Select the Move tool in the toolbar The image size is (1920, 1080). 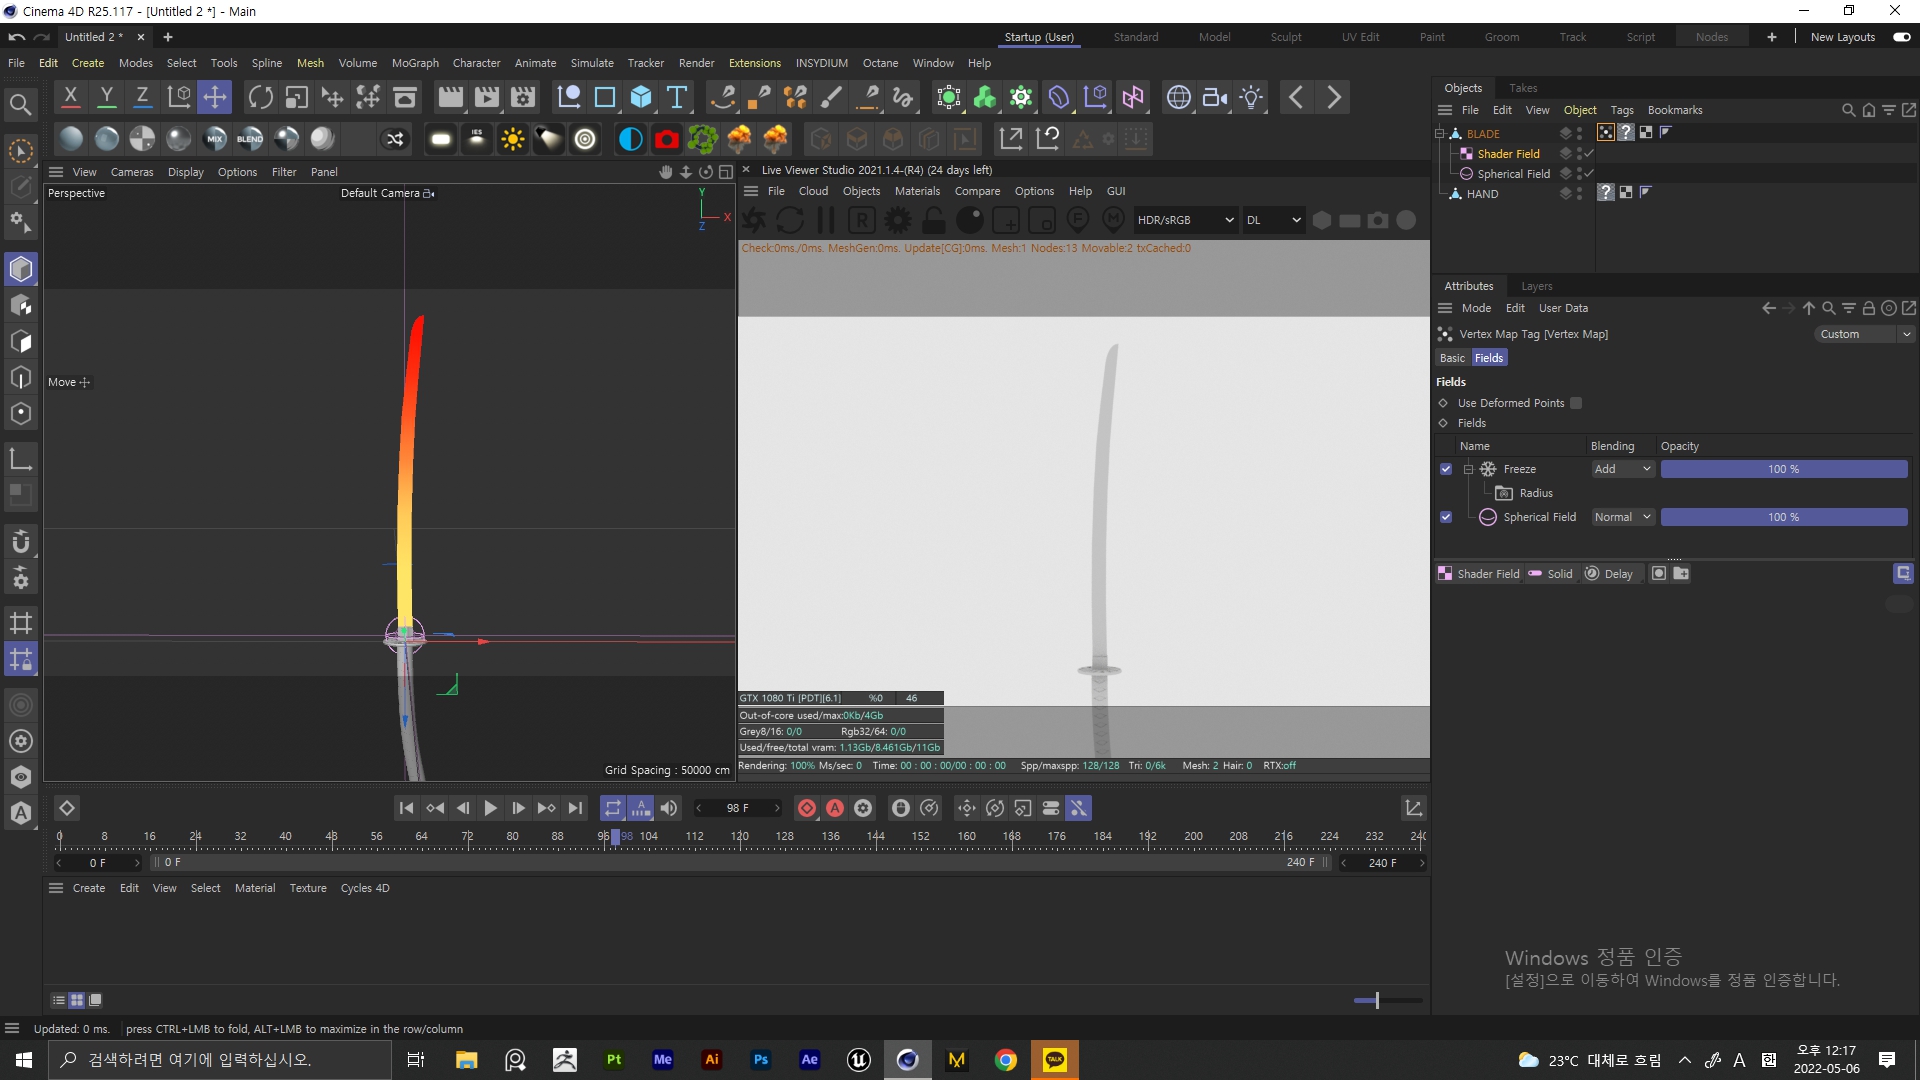tap(215, 96)
